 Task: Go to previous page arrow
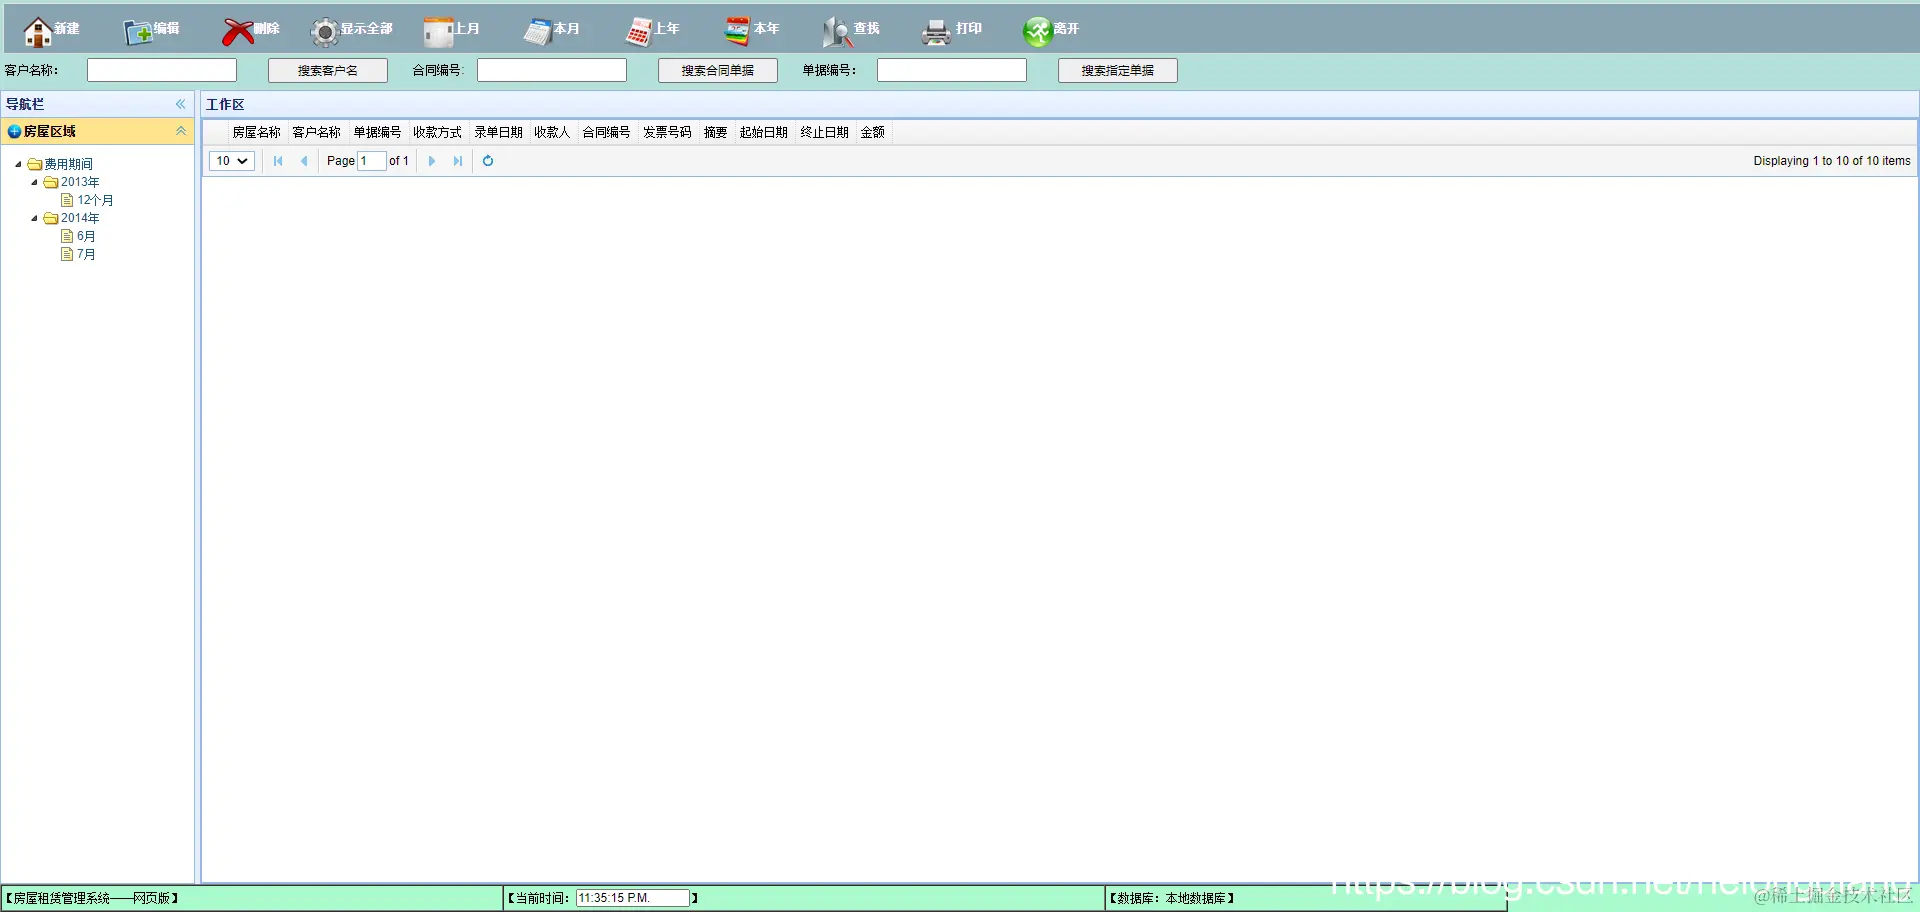coord(304,161)
